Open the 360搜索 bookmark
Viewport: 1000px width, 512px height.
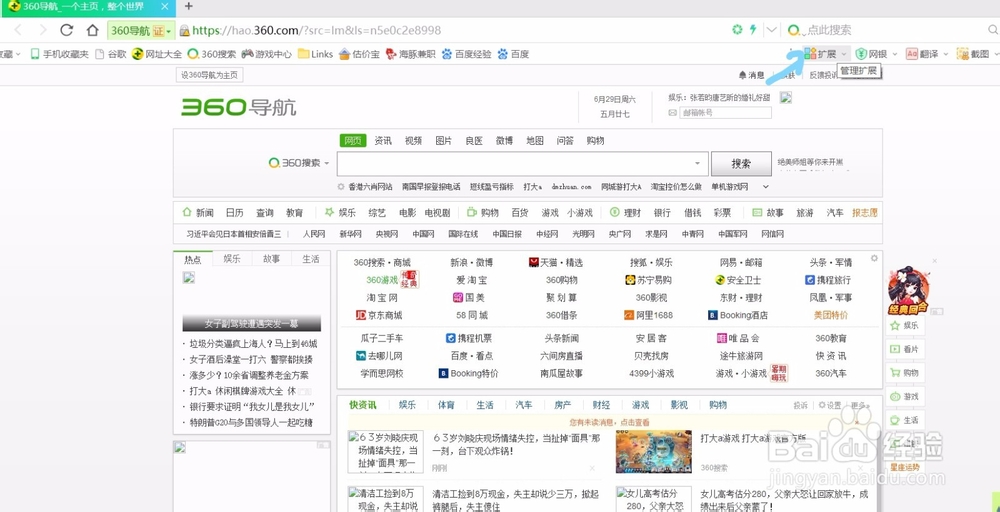212,54
